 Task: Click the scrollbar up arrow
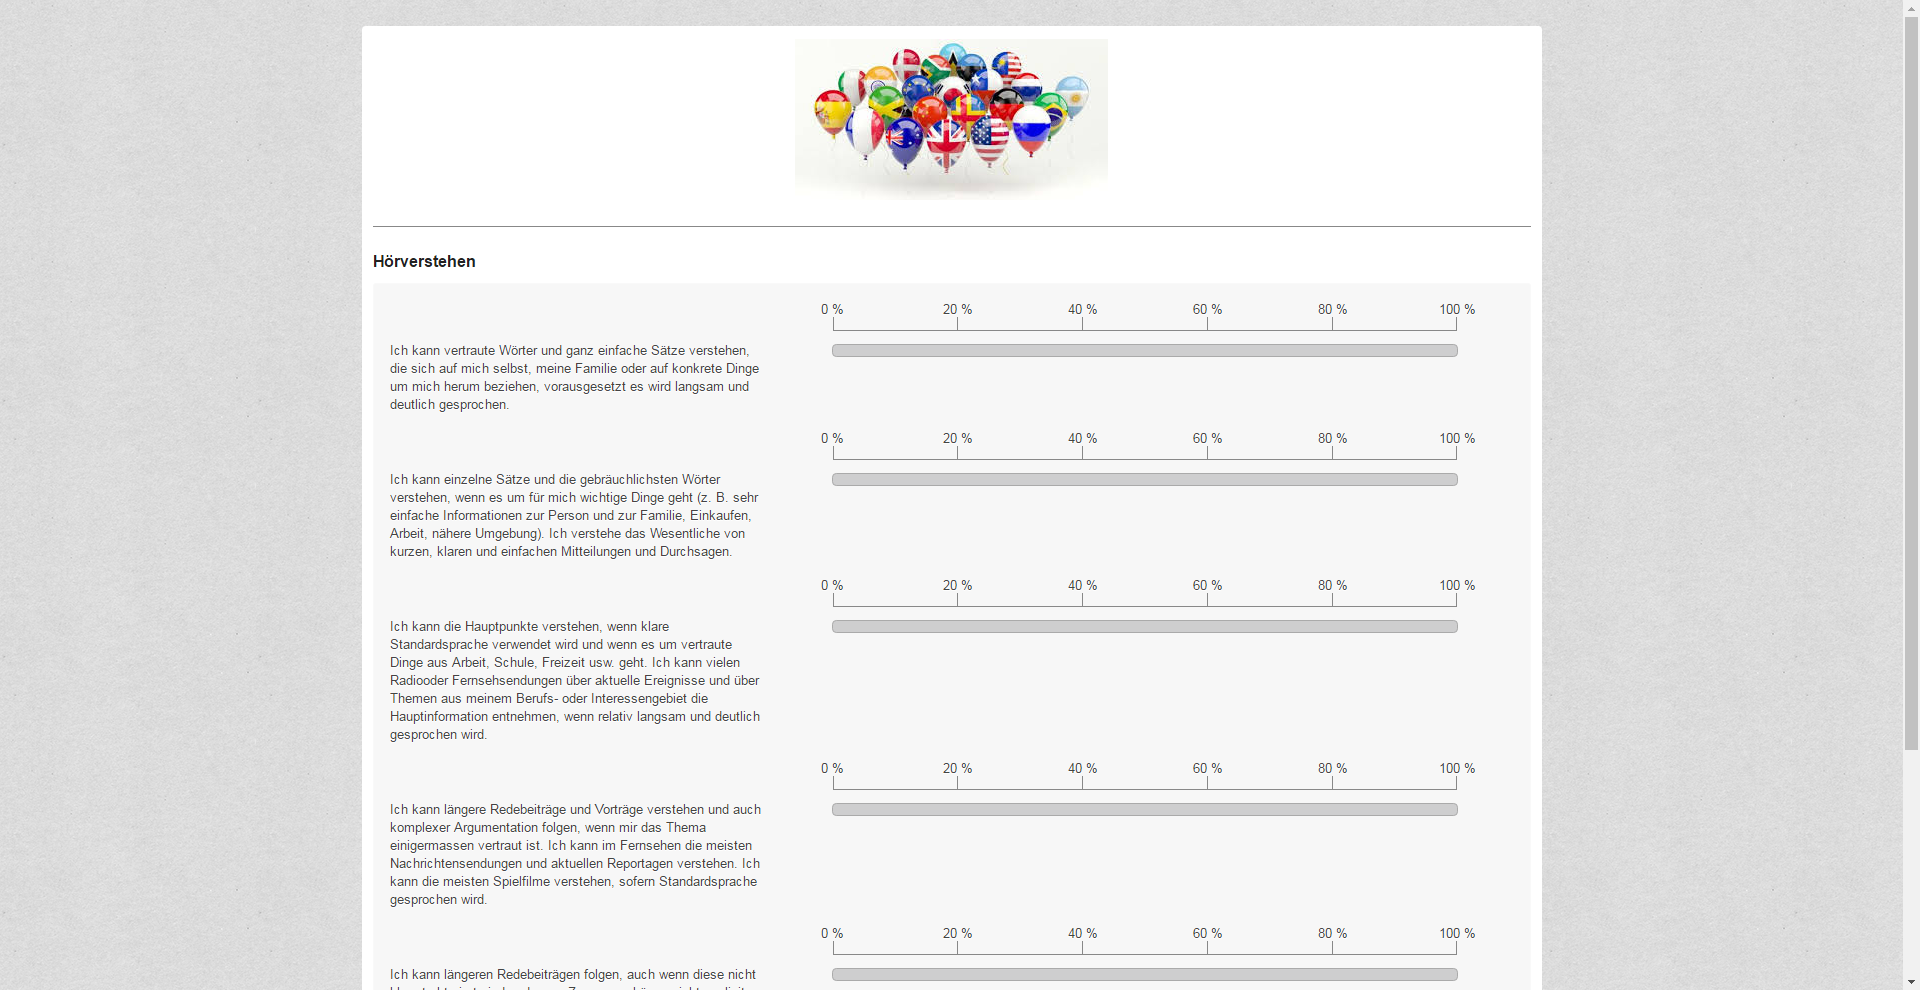point(1911,8)
